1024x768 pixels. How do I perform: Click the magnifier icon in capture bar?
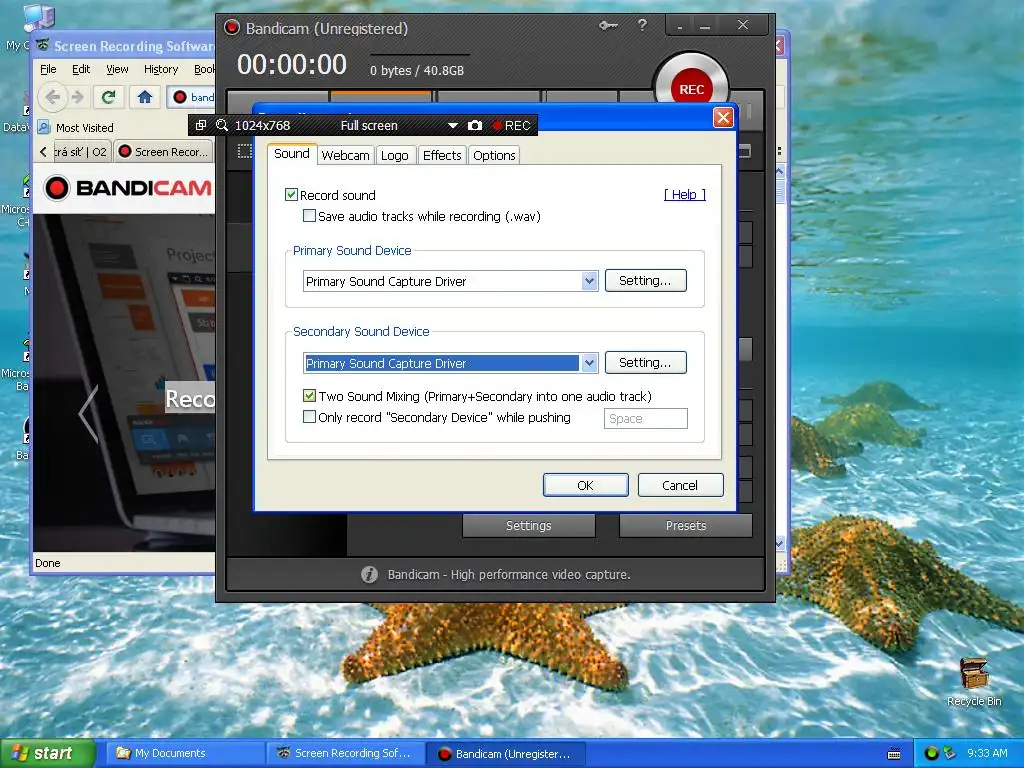point(222,125)
